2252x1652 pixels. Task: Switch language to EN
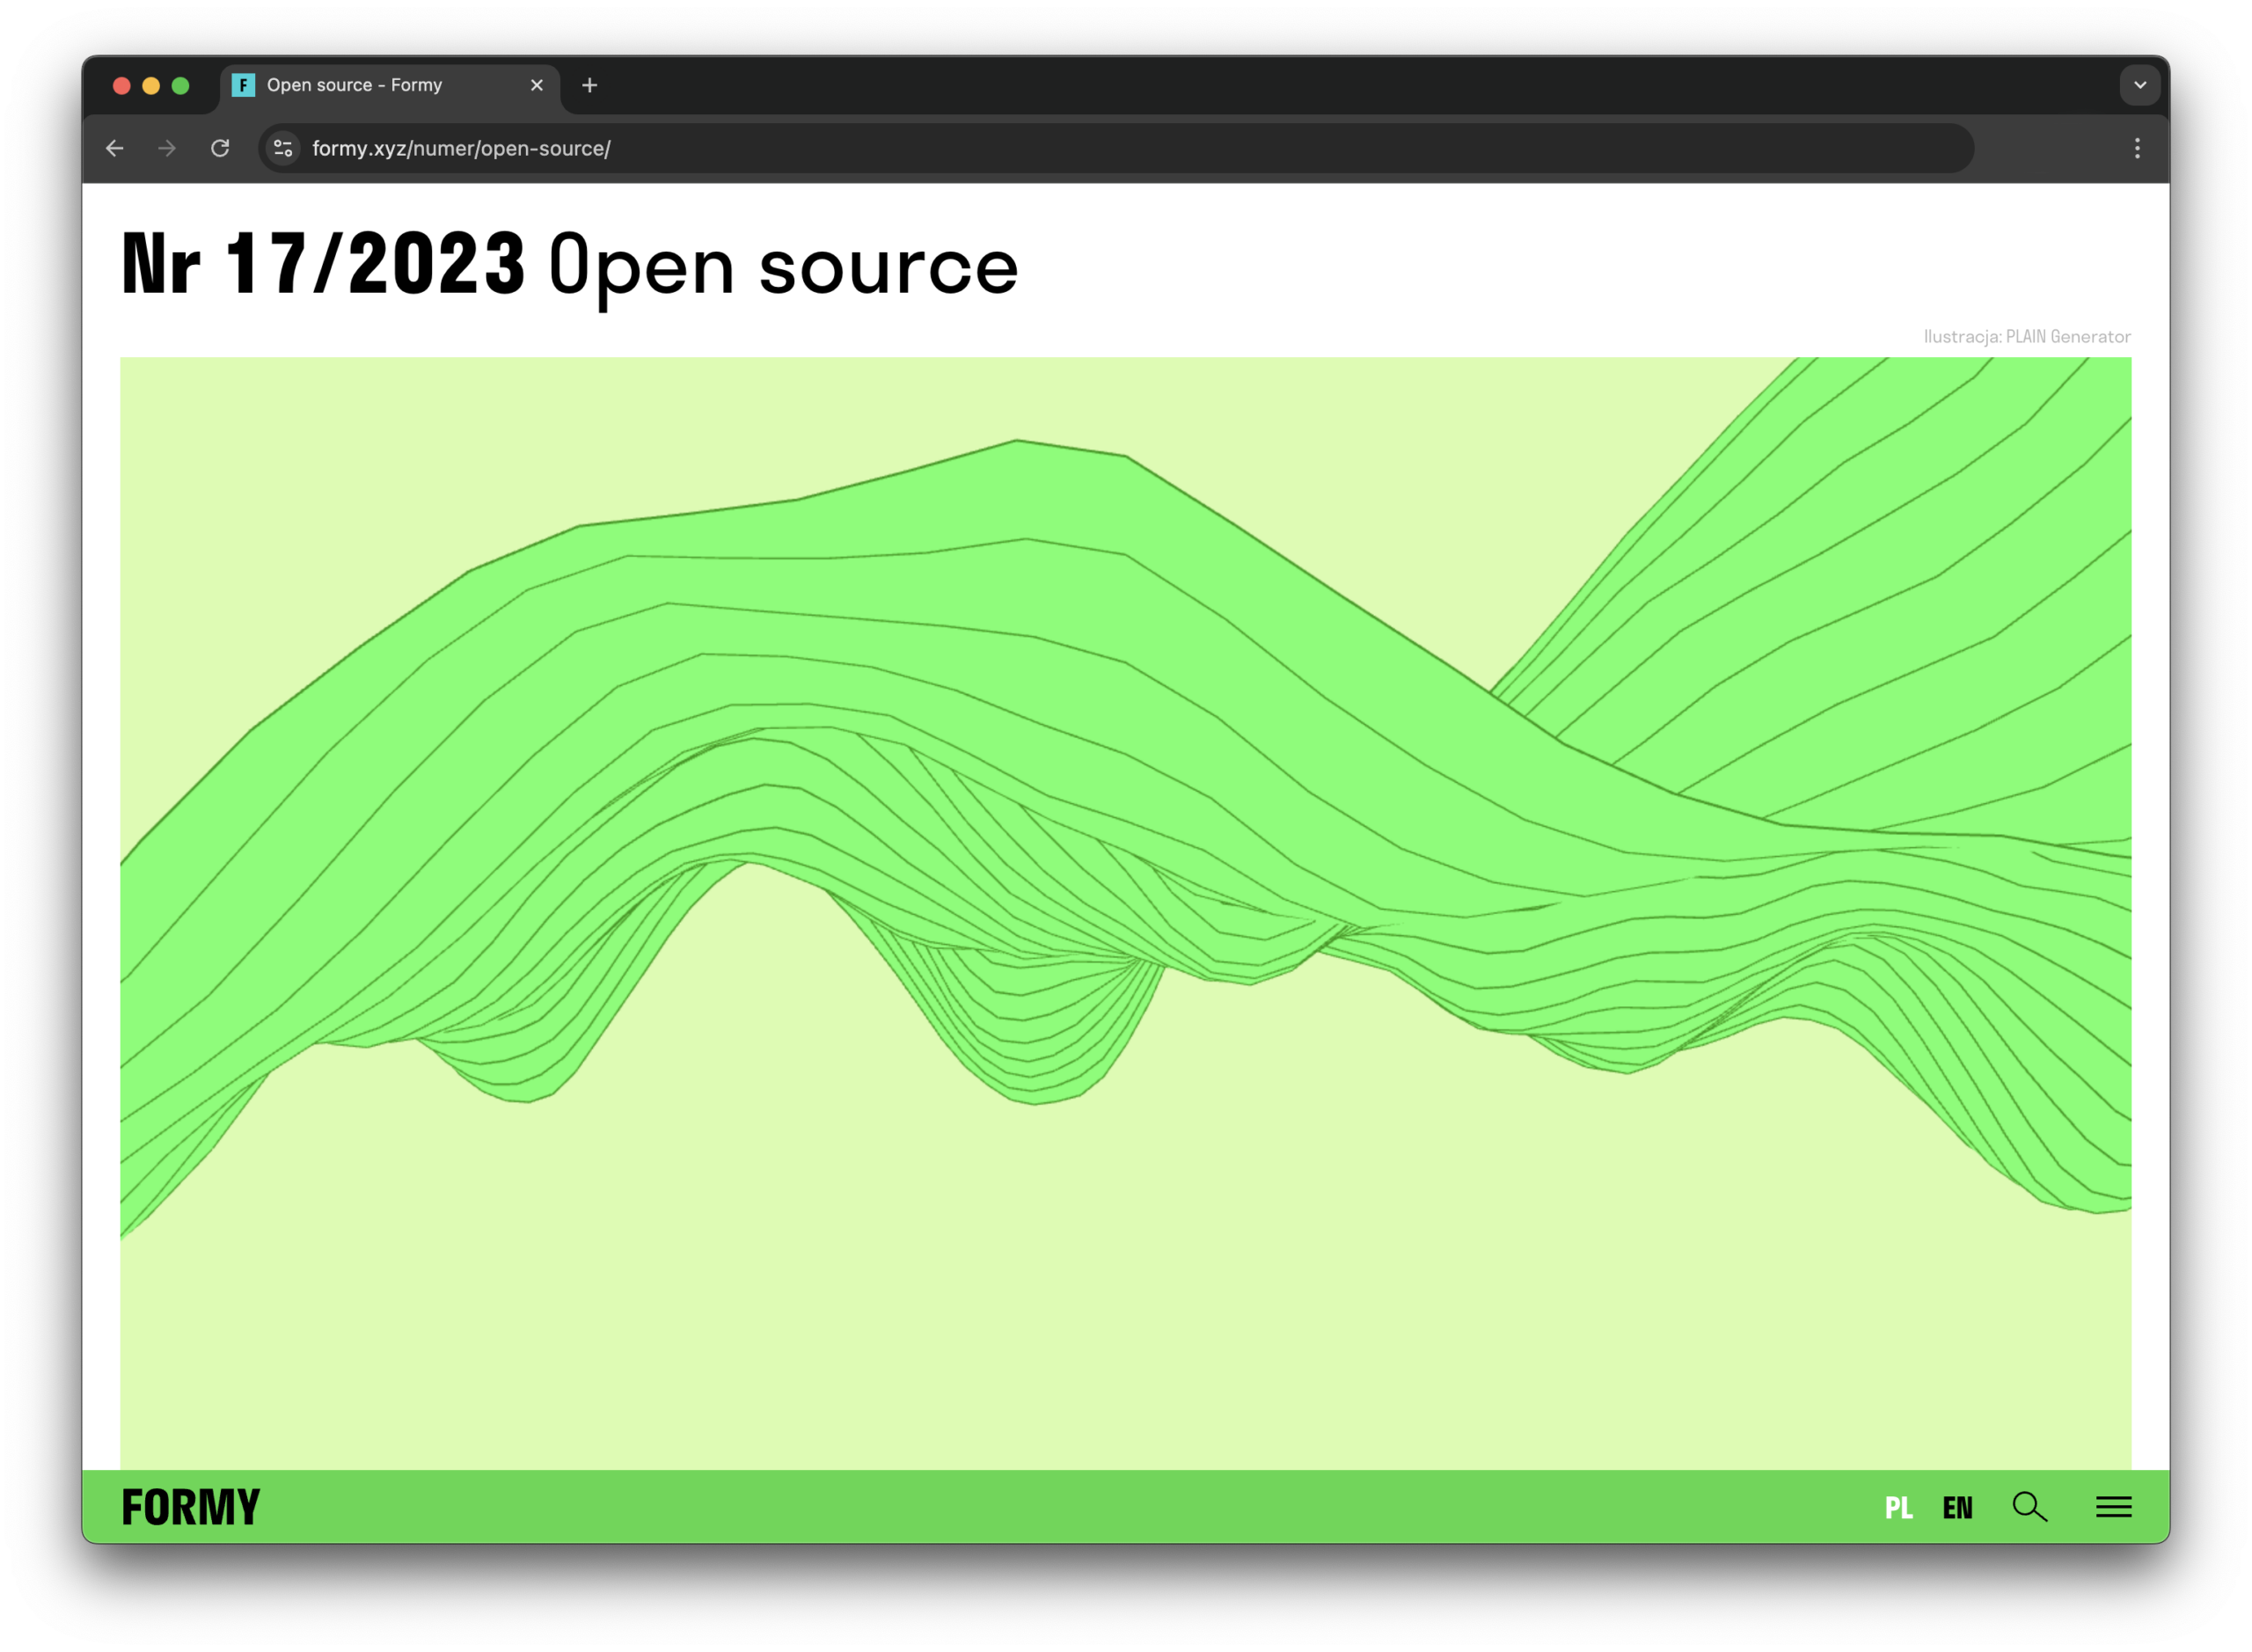1957,1507
